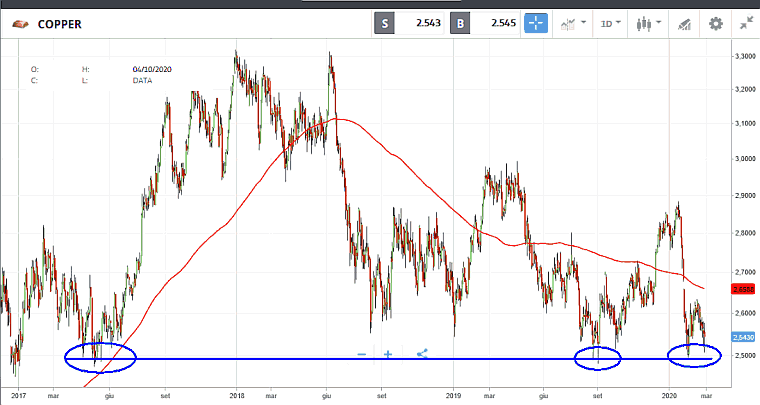Click the copper ingot instrument icon

(20, 23)
